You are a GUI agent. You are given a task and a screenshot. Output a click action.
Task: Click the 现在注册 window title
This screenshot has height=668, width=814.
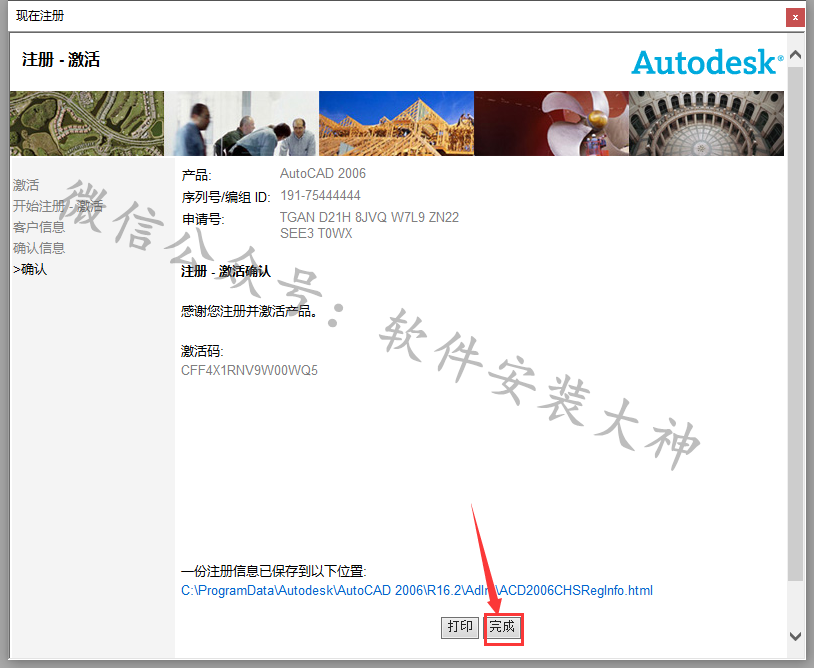tap(40, 16)
